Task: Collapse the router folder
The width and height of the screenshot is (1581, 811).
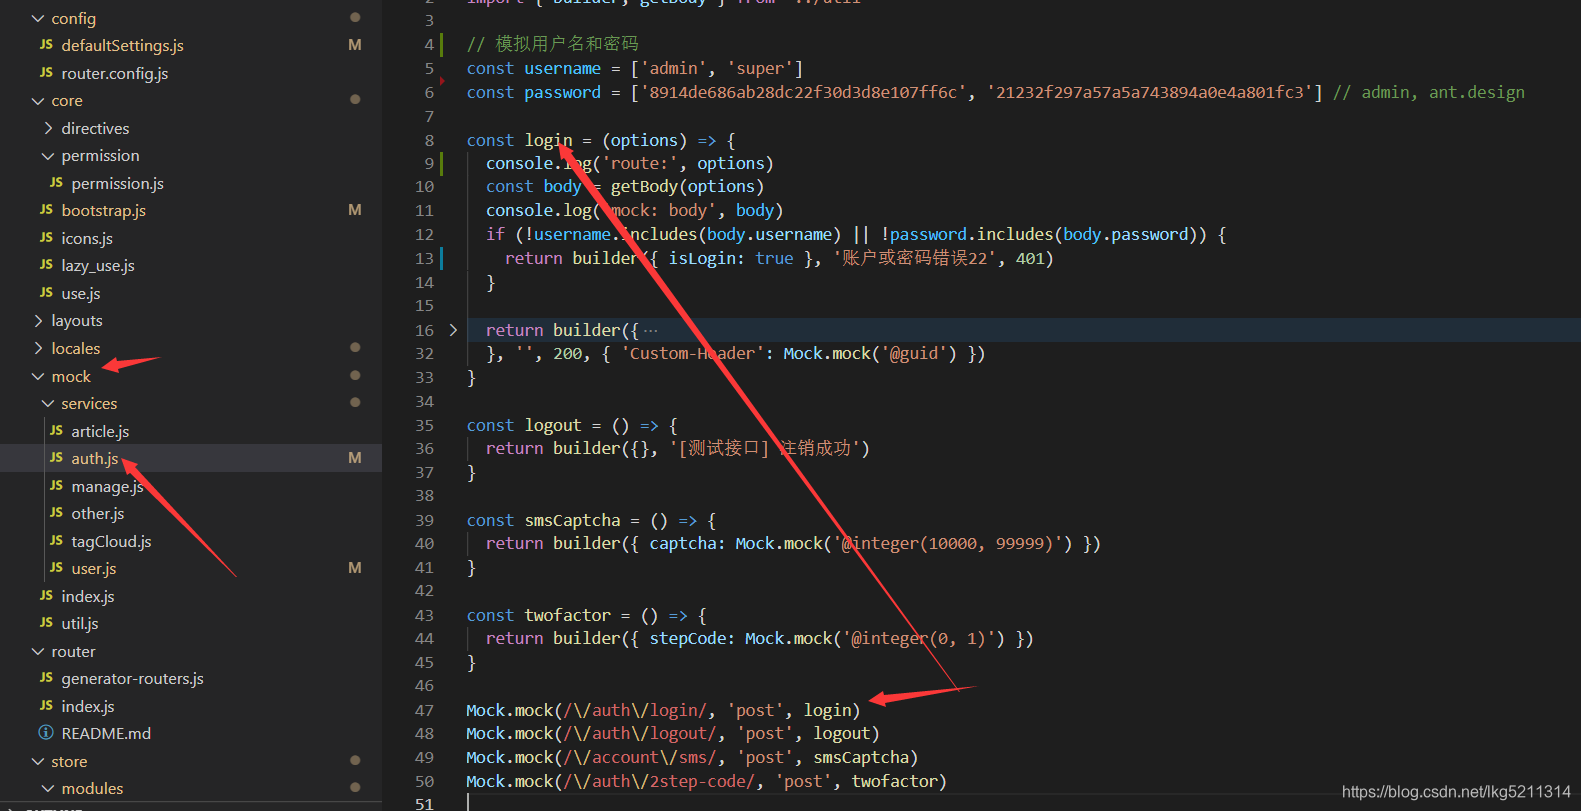Action: [x=38, y=651]
